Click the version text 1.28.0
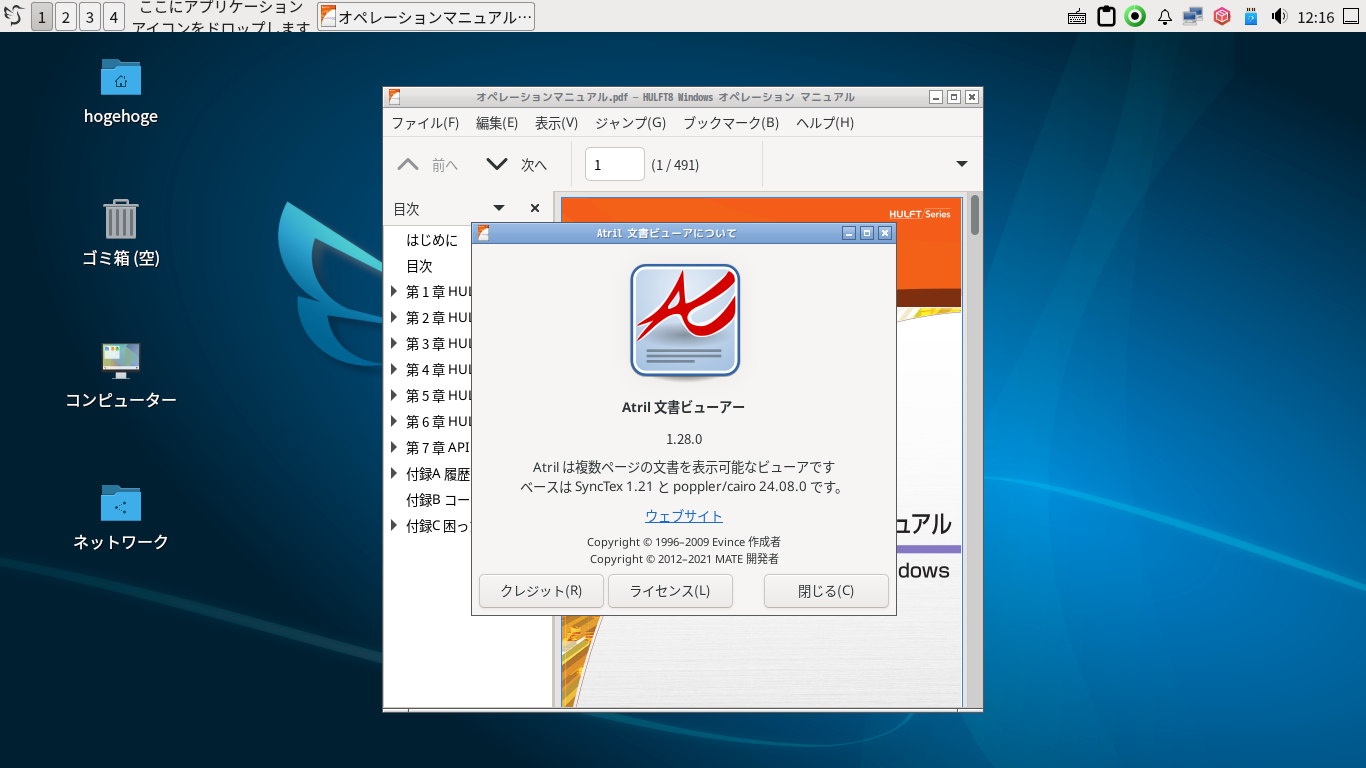The width and height of the screenshot is (1366, 768). 684,439
